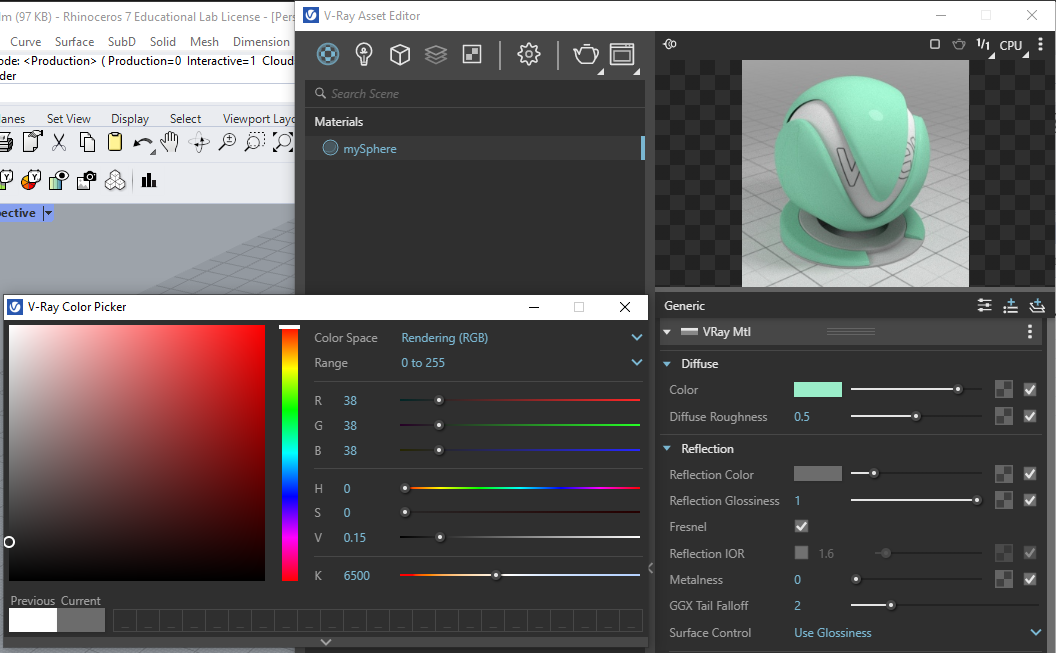This screenshot has width=1056, height=653.
Task: Expand color picker bottom chevron
Action: pos(326,642)
